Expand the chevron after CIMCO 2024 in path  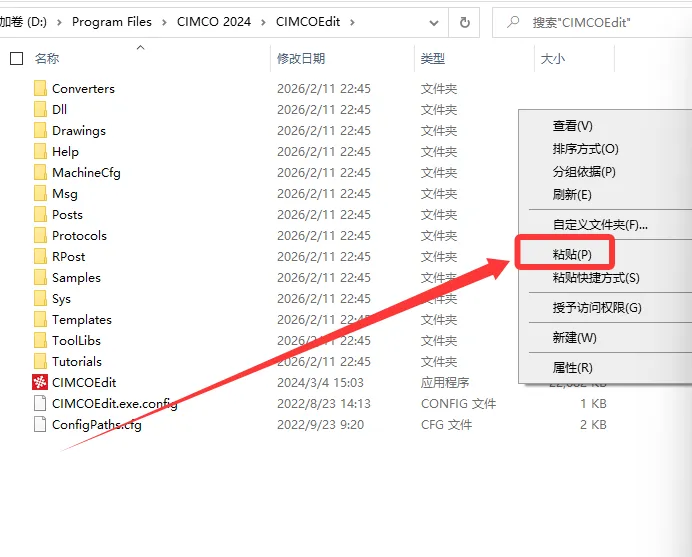[263, 22]
